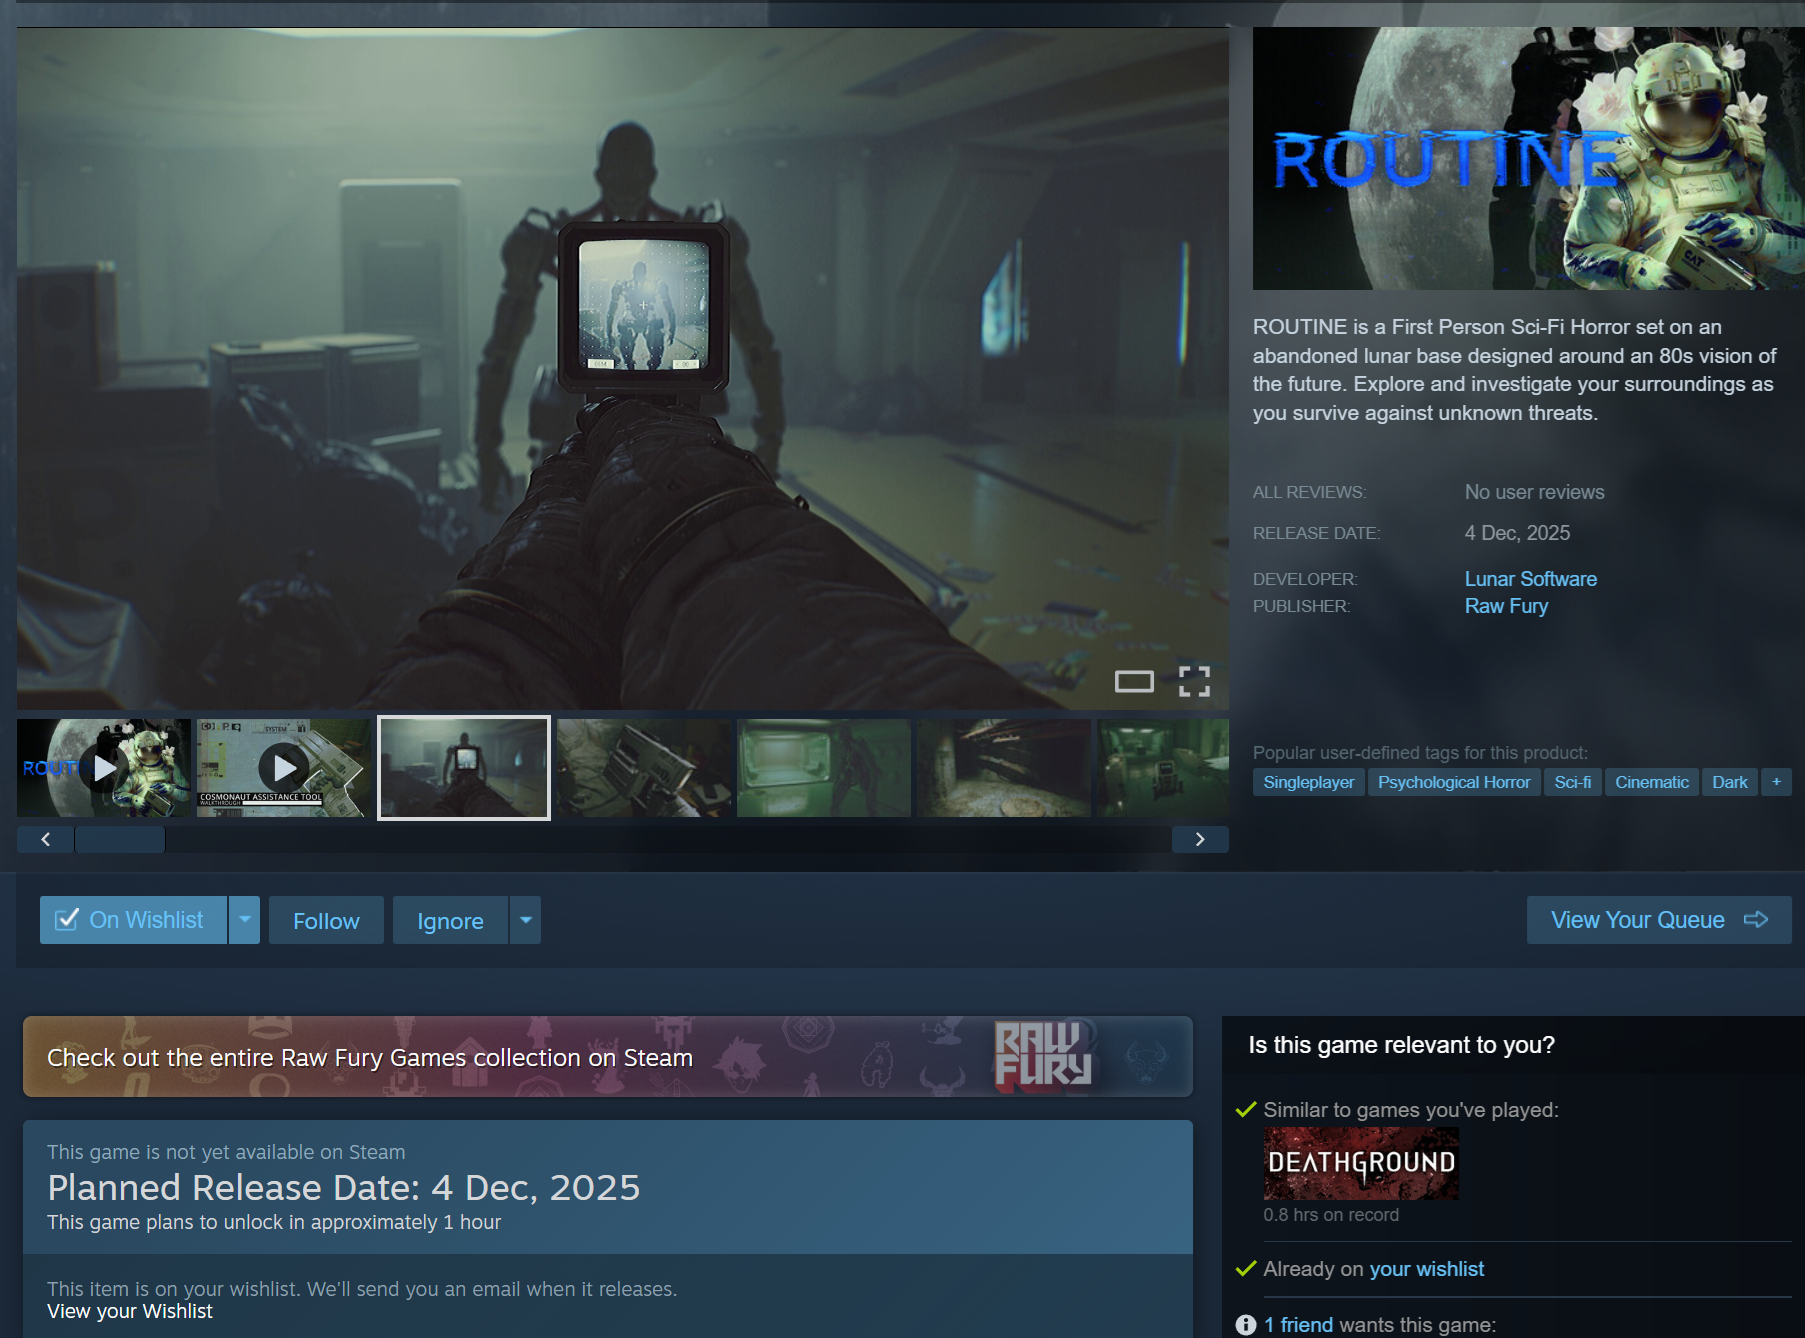1805x1338 pixels.
Task: Select the Cinematic tag
Action: pyautogui.click(x=1651, y=782)
